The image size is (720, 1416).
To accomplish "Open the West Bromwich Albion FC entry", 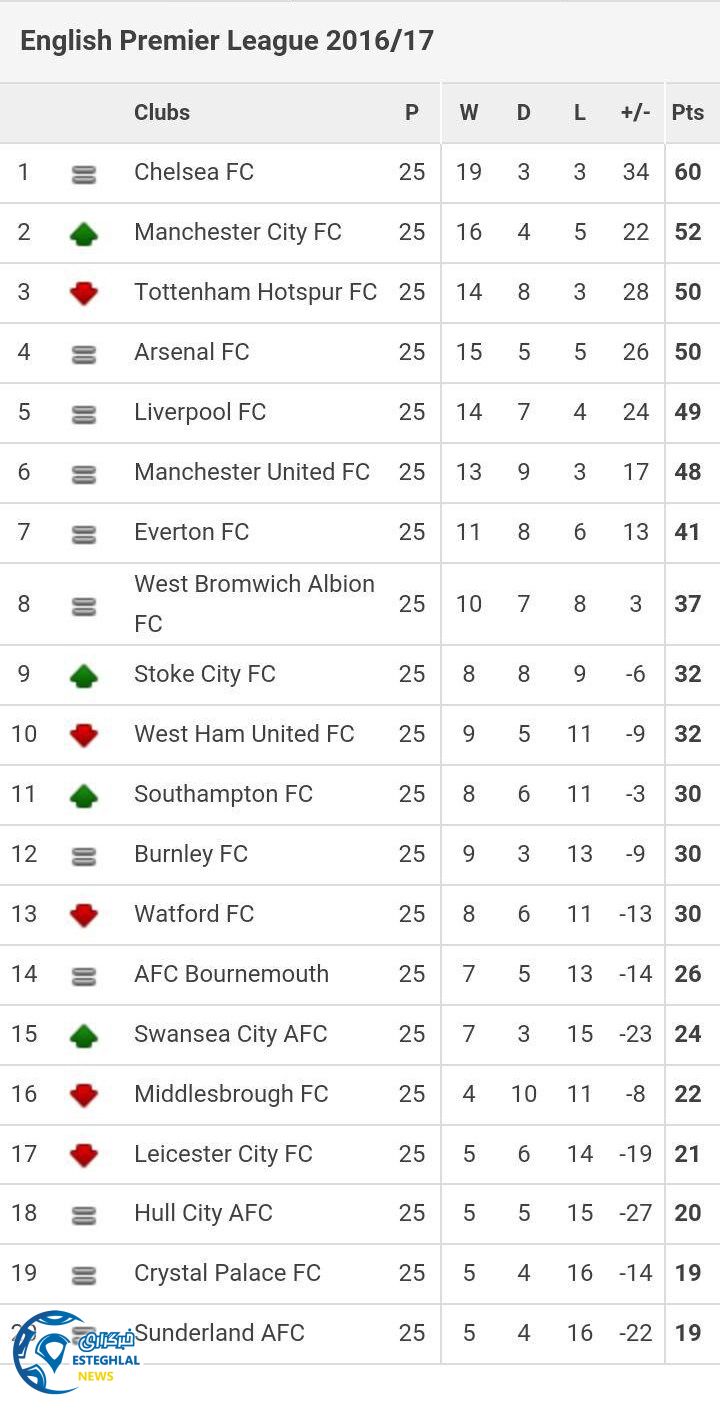I will (254, 603).
